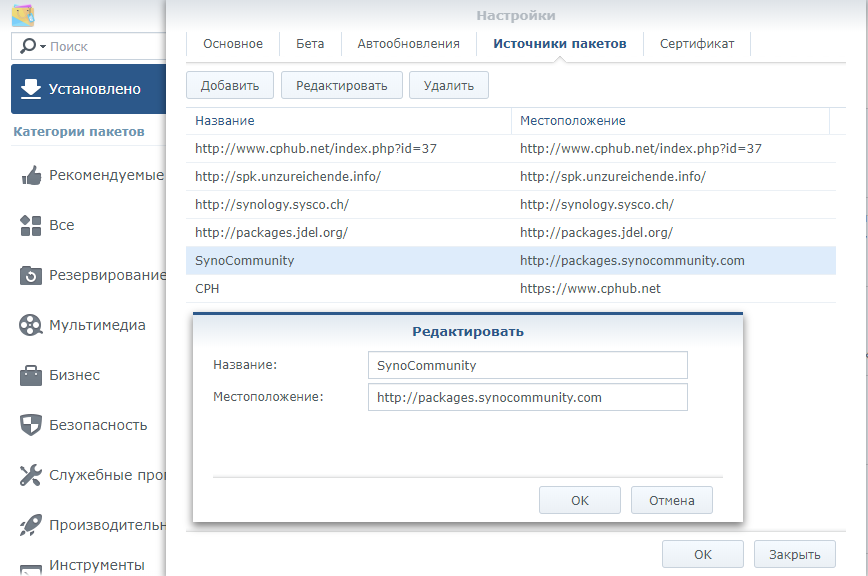Click the Удалить button
Viewport: 868px width, 576px height.
449,85
